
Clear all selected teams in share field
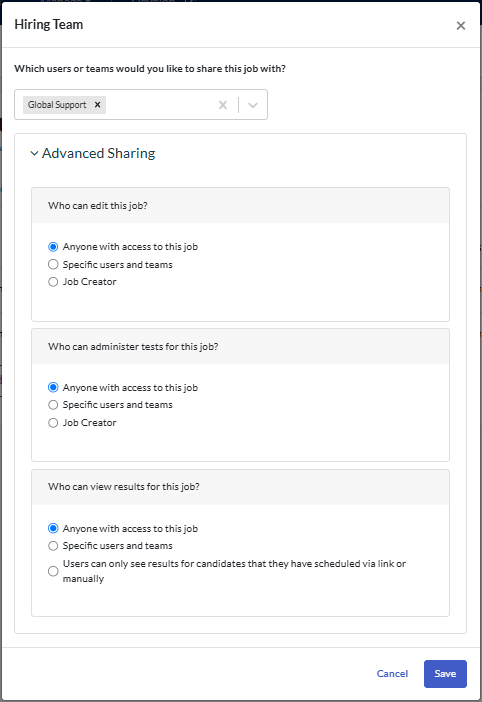(x=222, y=105)
